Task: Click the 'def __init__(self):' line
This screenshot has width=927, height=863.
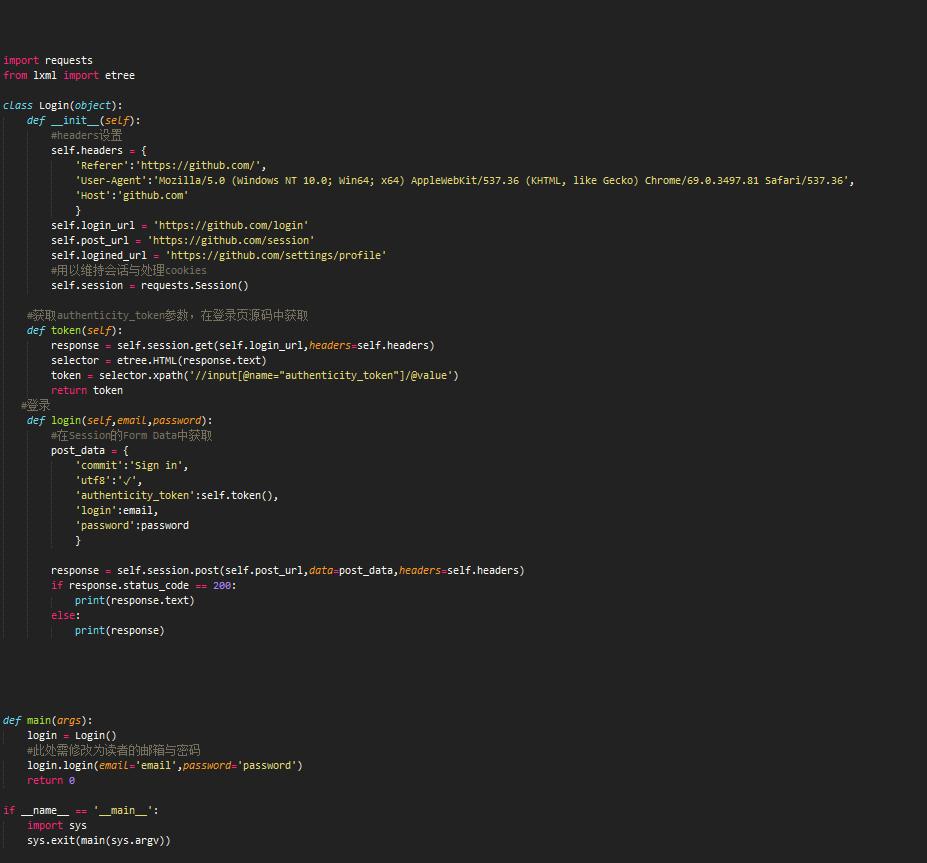Action: [x=83, y=120]
